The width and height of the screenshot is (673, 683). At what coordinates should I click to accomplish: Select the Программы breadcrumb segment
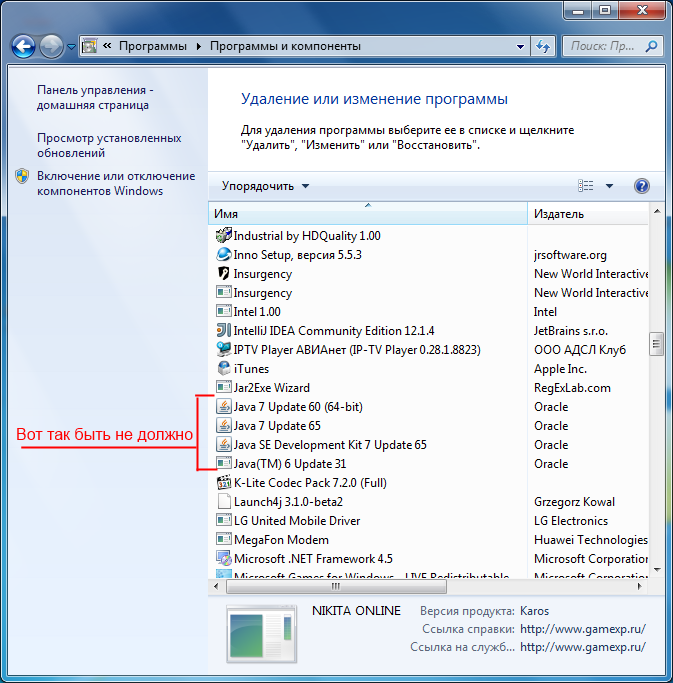pyautogui.click(x=152, y=46)
